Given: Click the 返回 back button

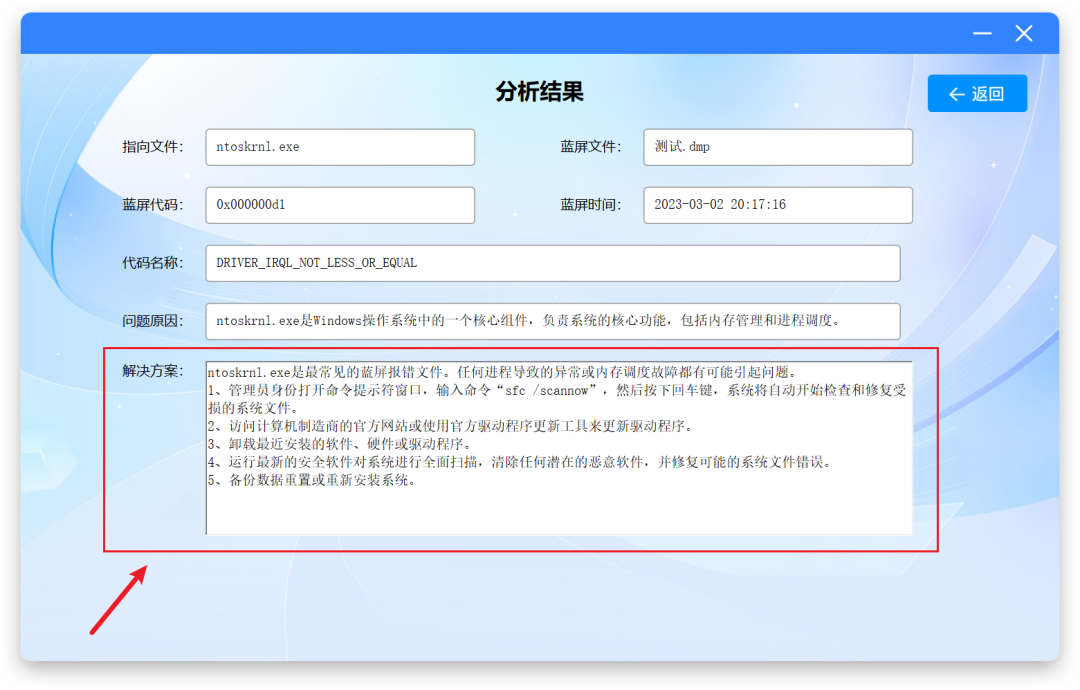Looking at the screenshot, I should tap(977, 94).
